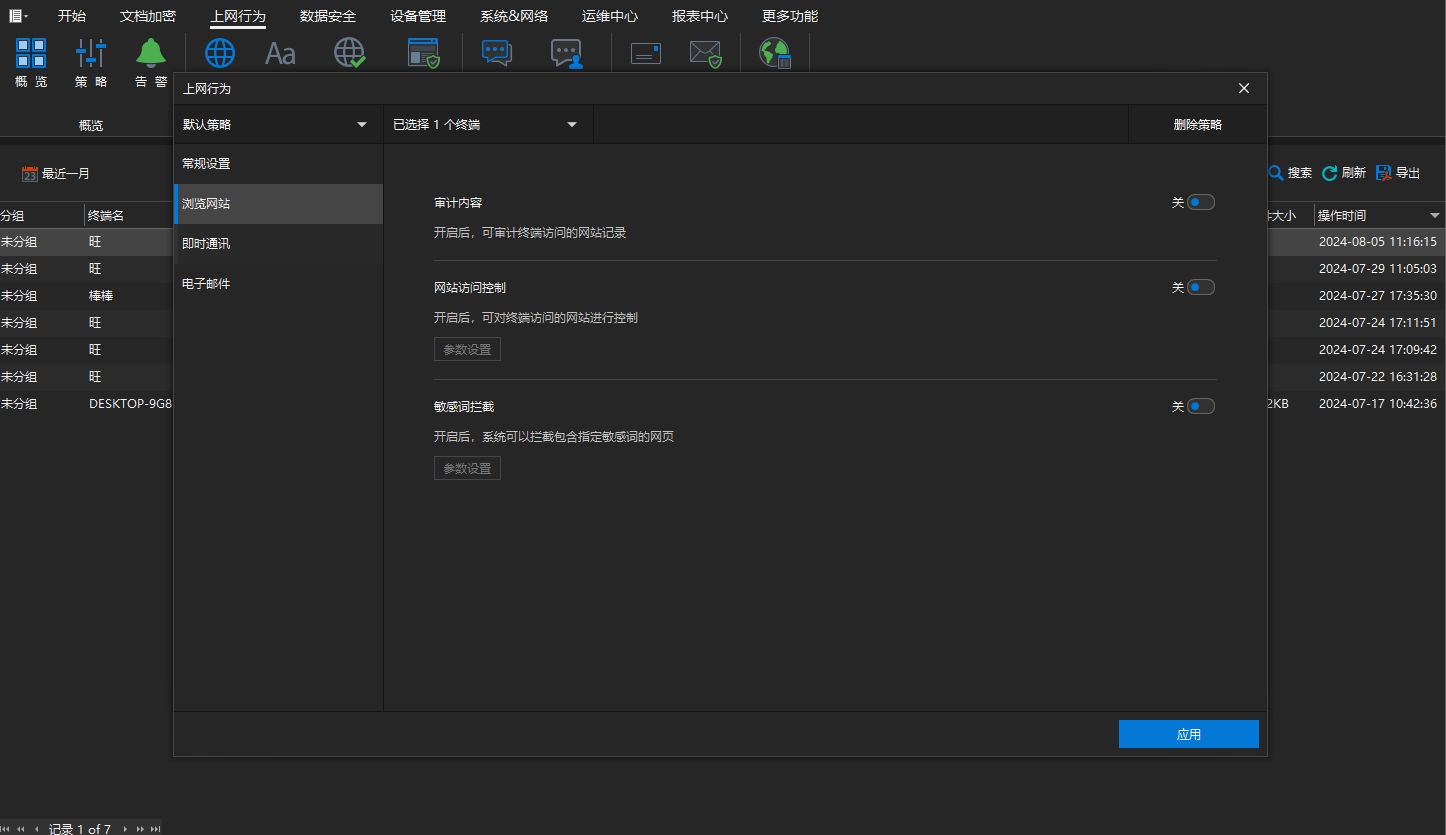1446x835 pixels.
Task: Open the 默认策略 dropdown
Action: click(278, 124)
